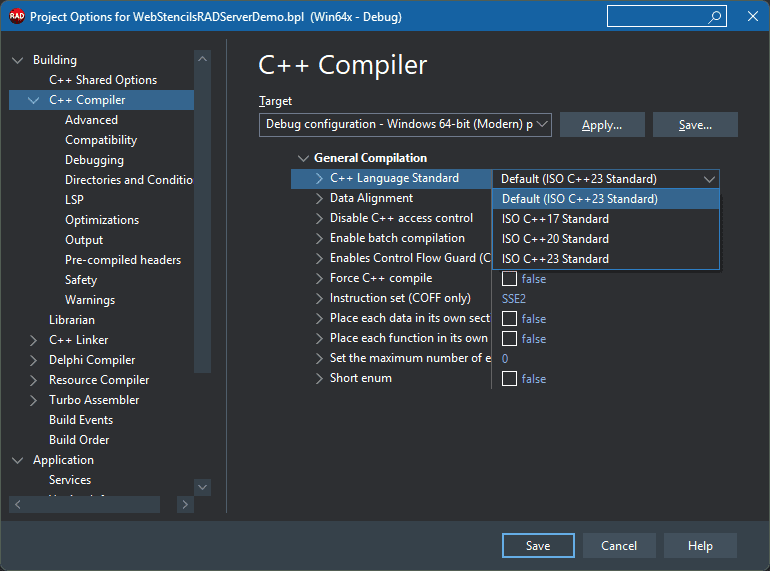Expand Force C++ compile row

(x=319, y=278)
